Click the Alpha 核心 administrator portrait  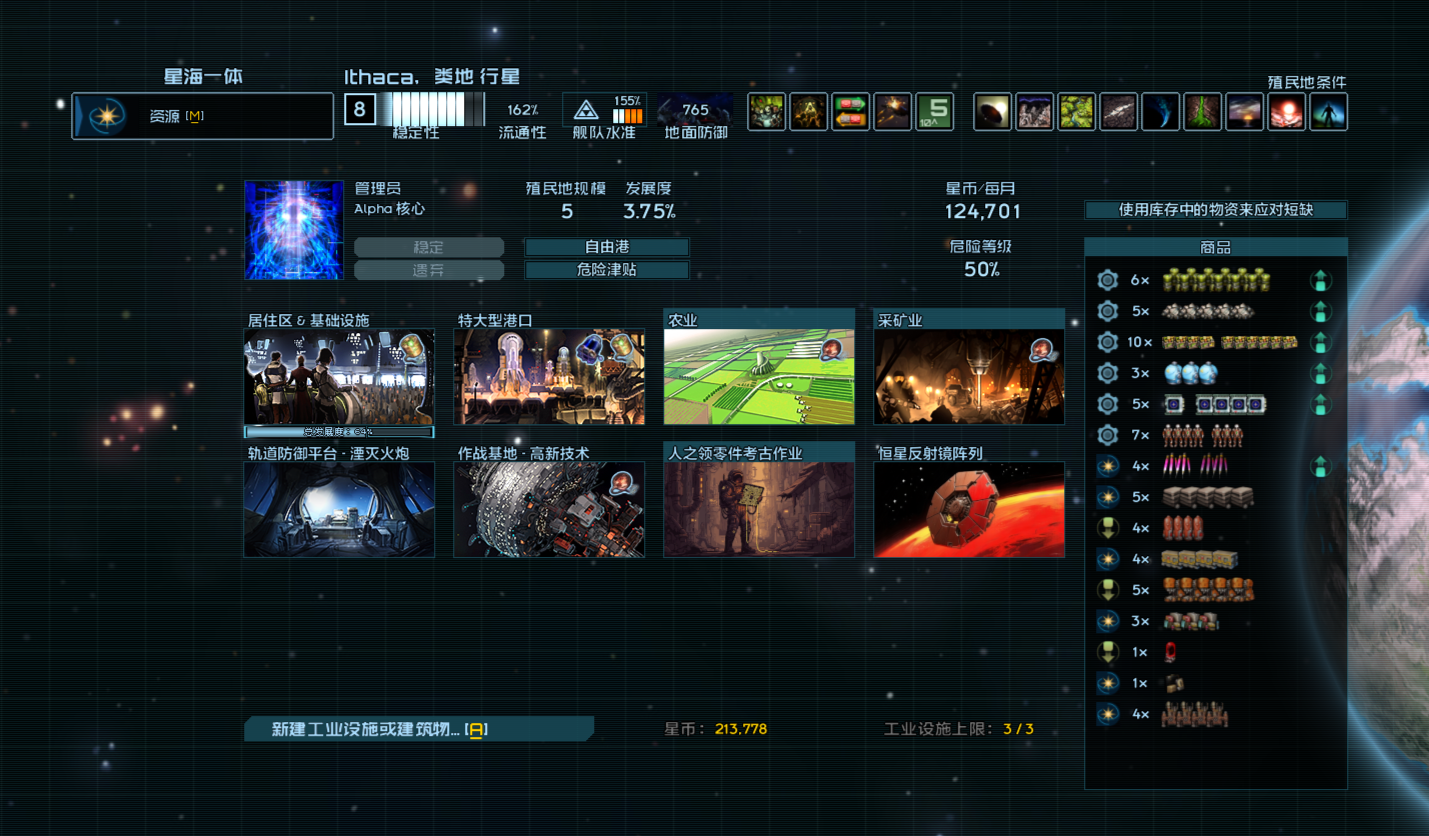click(294, 230)
